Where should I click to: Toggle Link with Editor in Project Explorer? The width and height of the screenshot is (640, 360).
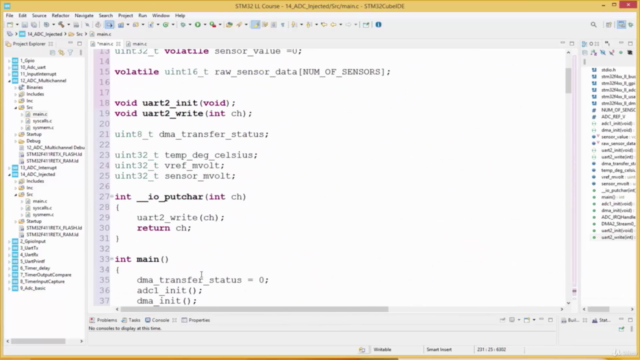tap(61, 53)
